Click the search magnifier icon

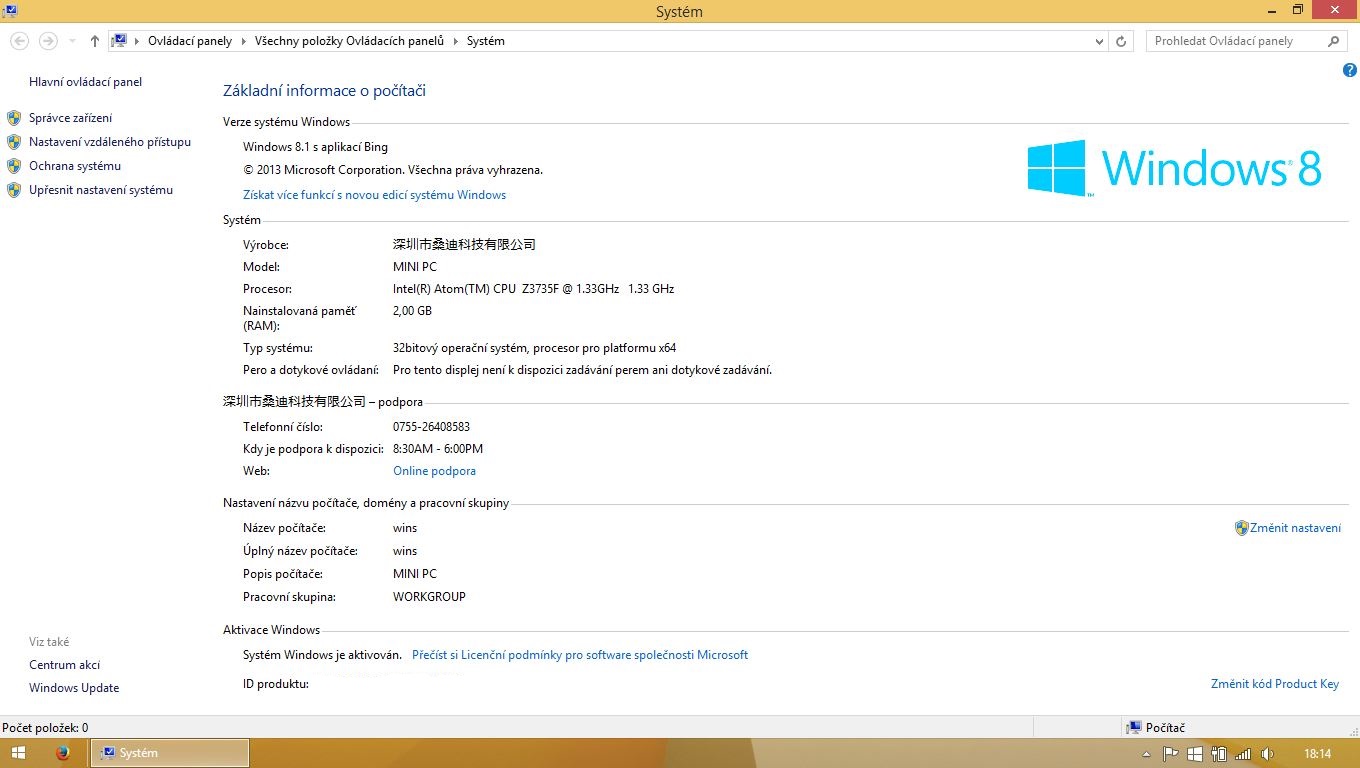1333,41
